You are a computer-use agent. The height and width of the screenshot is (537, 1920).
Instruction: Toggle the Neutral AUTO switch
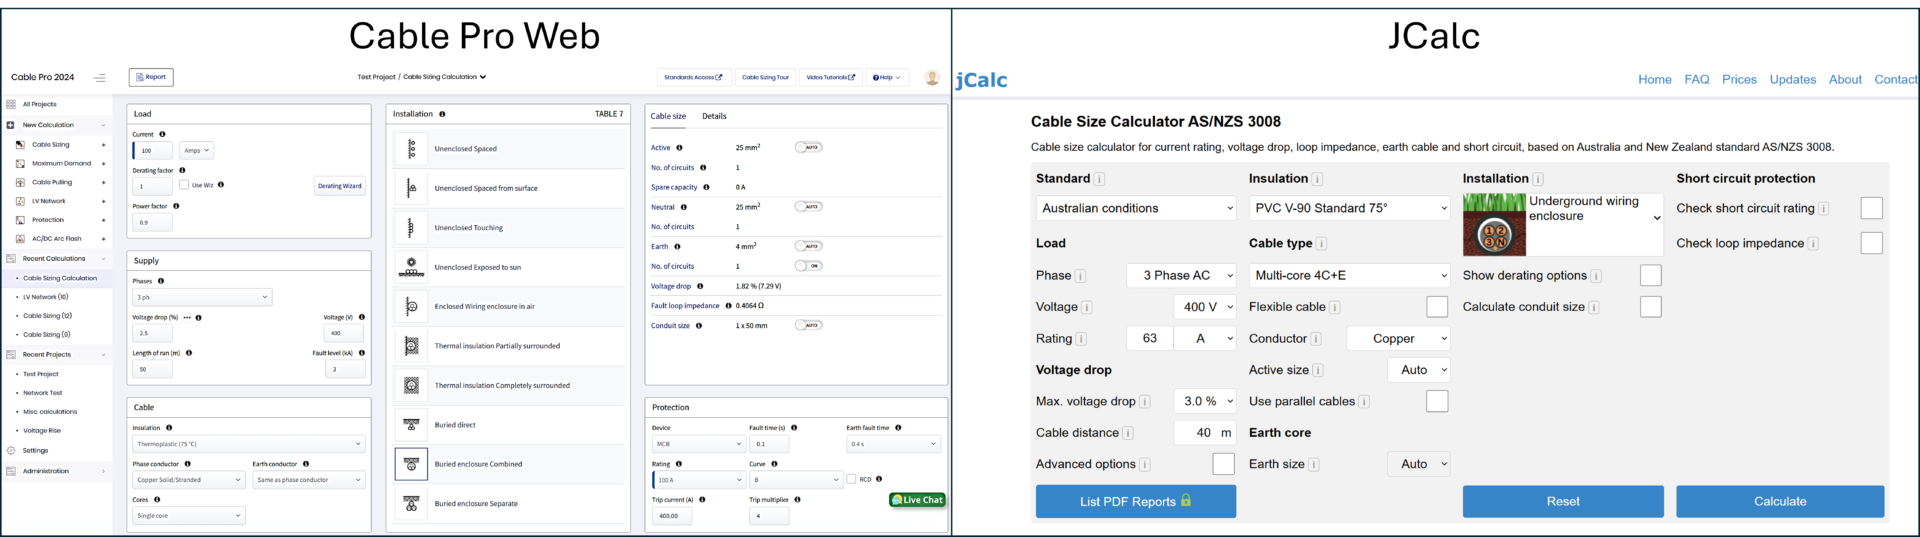pyautogui.click(x=808, y=207)
